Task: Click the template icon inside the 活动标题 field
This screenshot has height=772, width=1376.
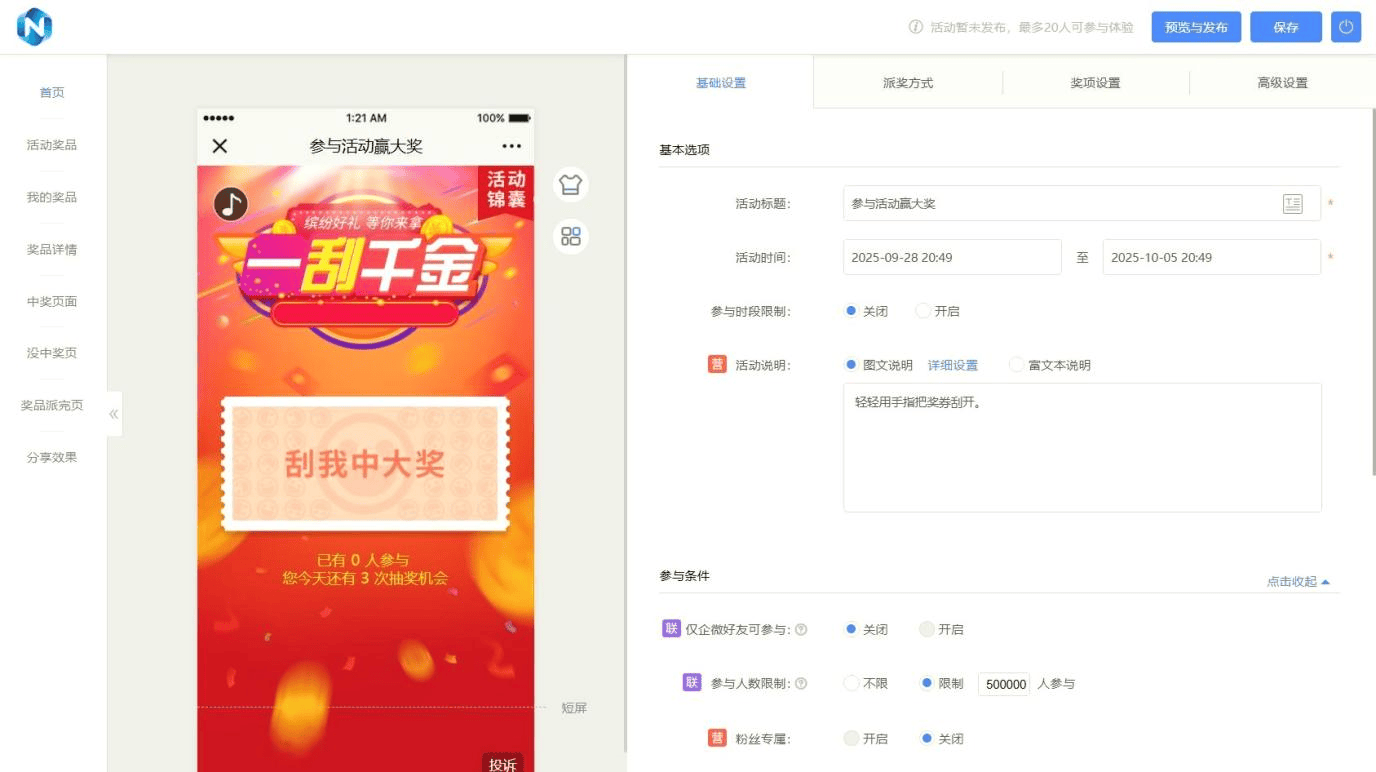Action: pyautogui.click(x=1294, y=204)
